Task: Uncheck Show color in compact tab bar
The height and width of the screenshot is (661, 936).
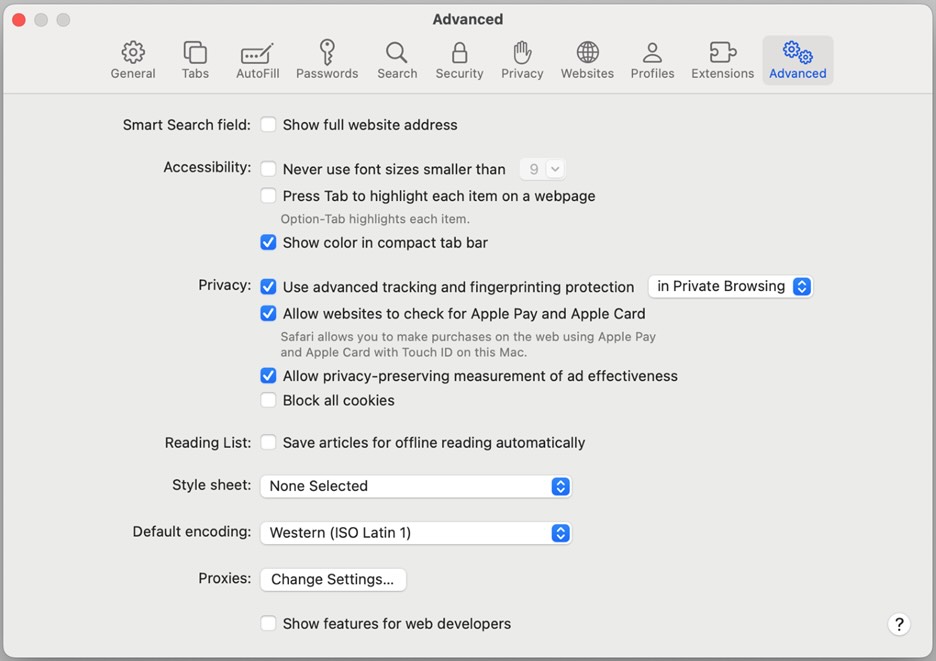Action: click(268, 242)
